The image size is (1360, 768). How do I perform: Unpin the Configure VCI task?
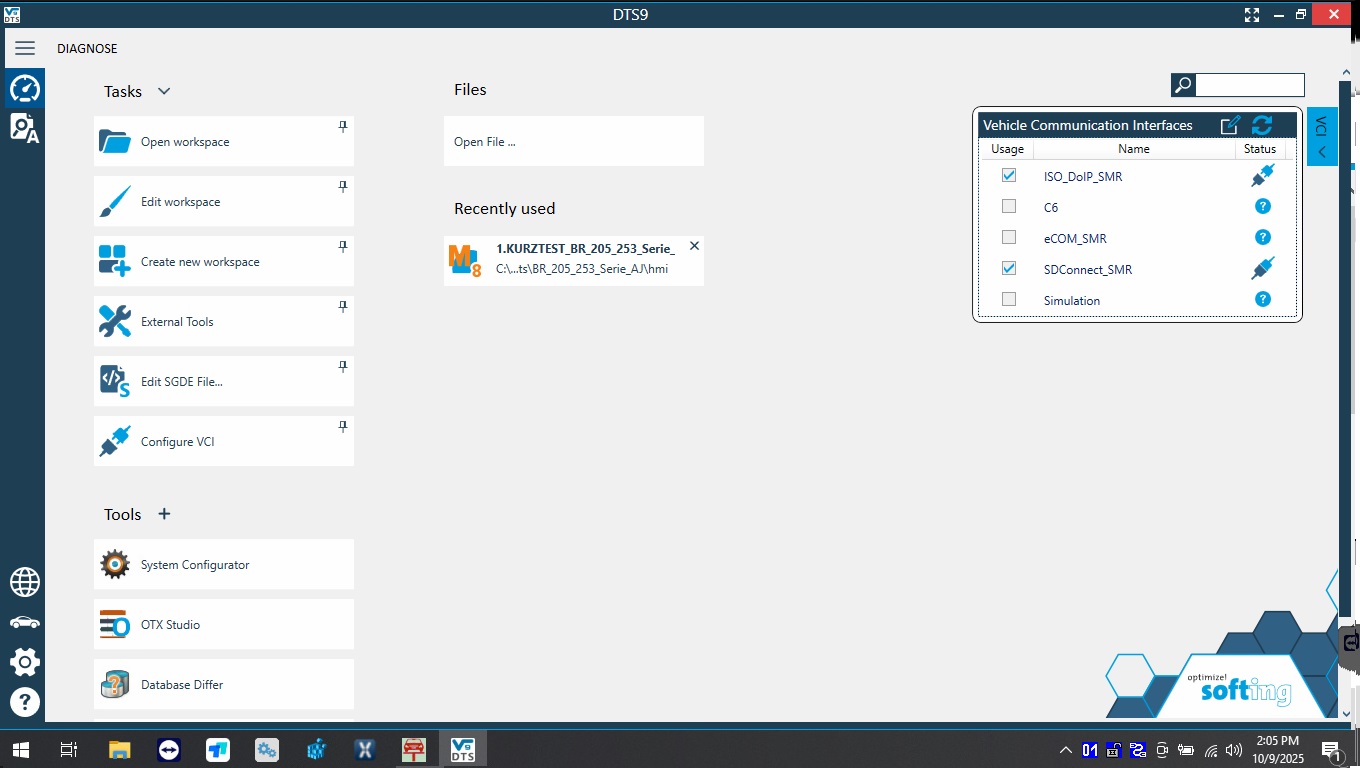point(343,427)
